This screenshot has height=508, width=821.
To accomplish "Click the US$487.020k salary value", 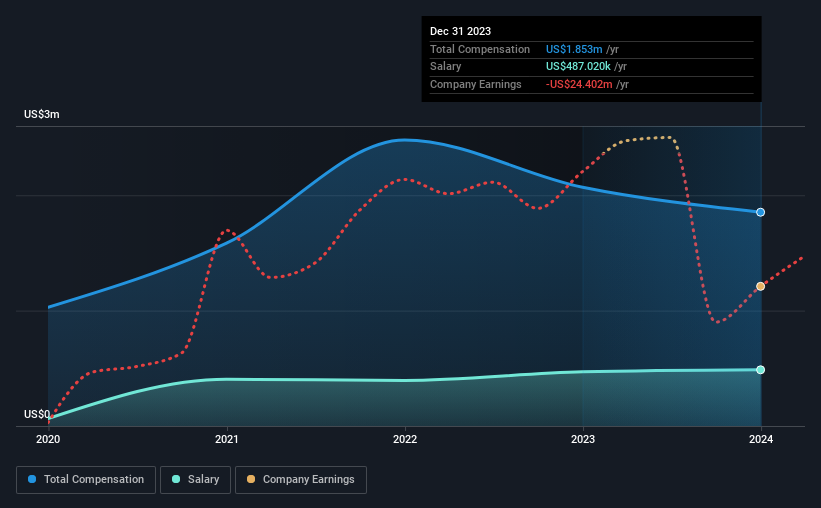I will coord(578,67).
